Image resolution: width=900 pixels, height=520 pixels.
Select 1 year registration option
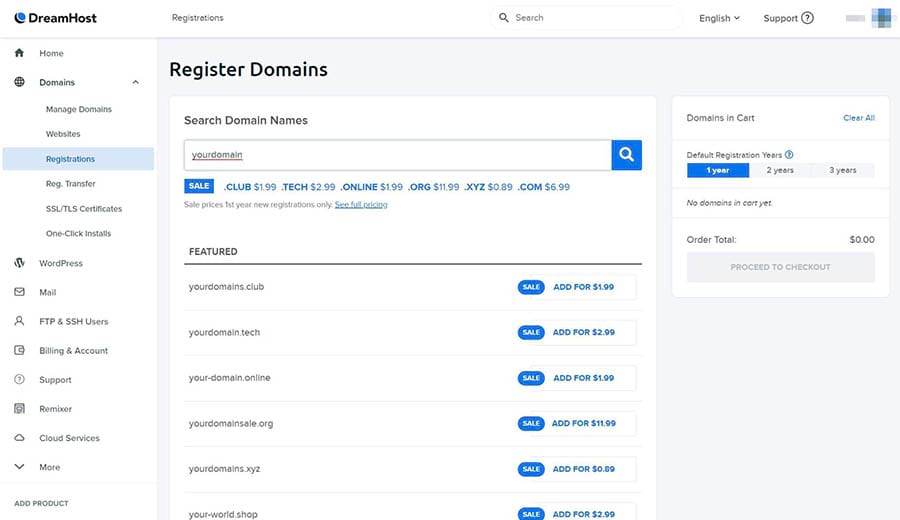(717, 170)
